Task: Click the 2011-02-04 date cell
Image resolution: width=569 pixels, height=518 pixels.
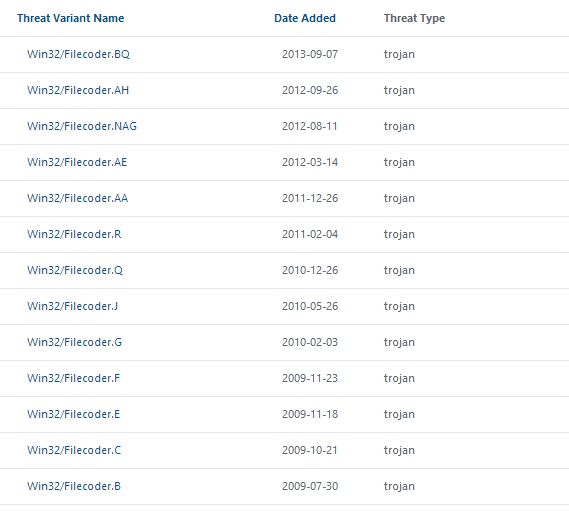Action: (x=310, y=234)
